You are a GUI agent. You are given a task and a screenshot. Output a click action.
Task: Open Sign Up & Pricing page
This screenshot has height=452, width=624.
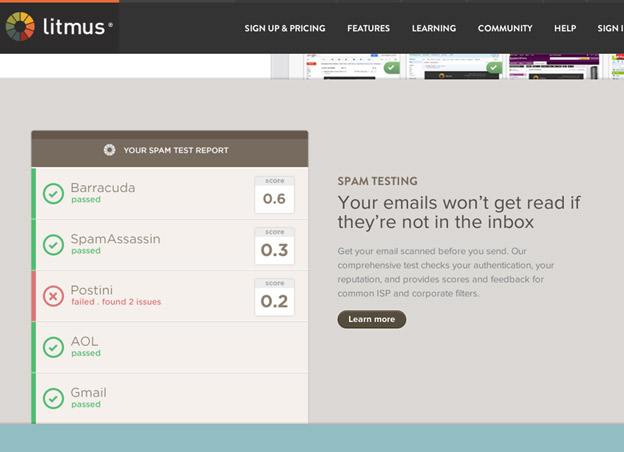click(285, 28)
